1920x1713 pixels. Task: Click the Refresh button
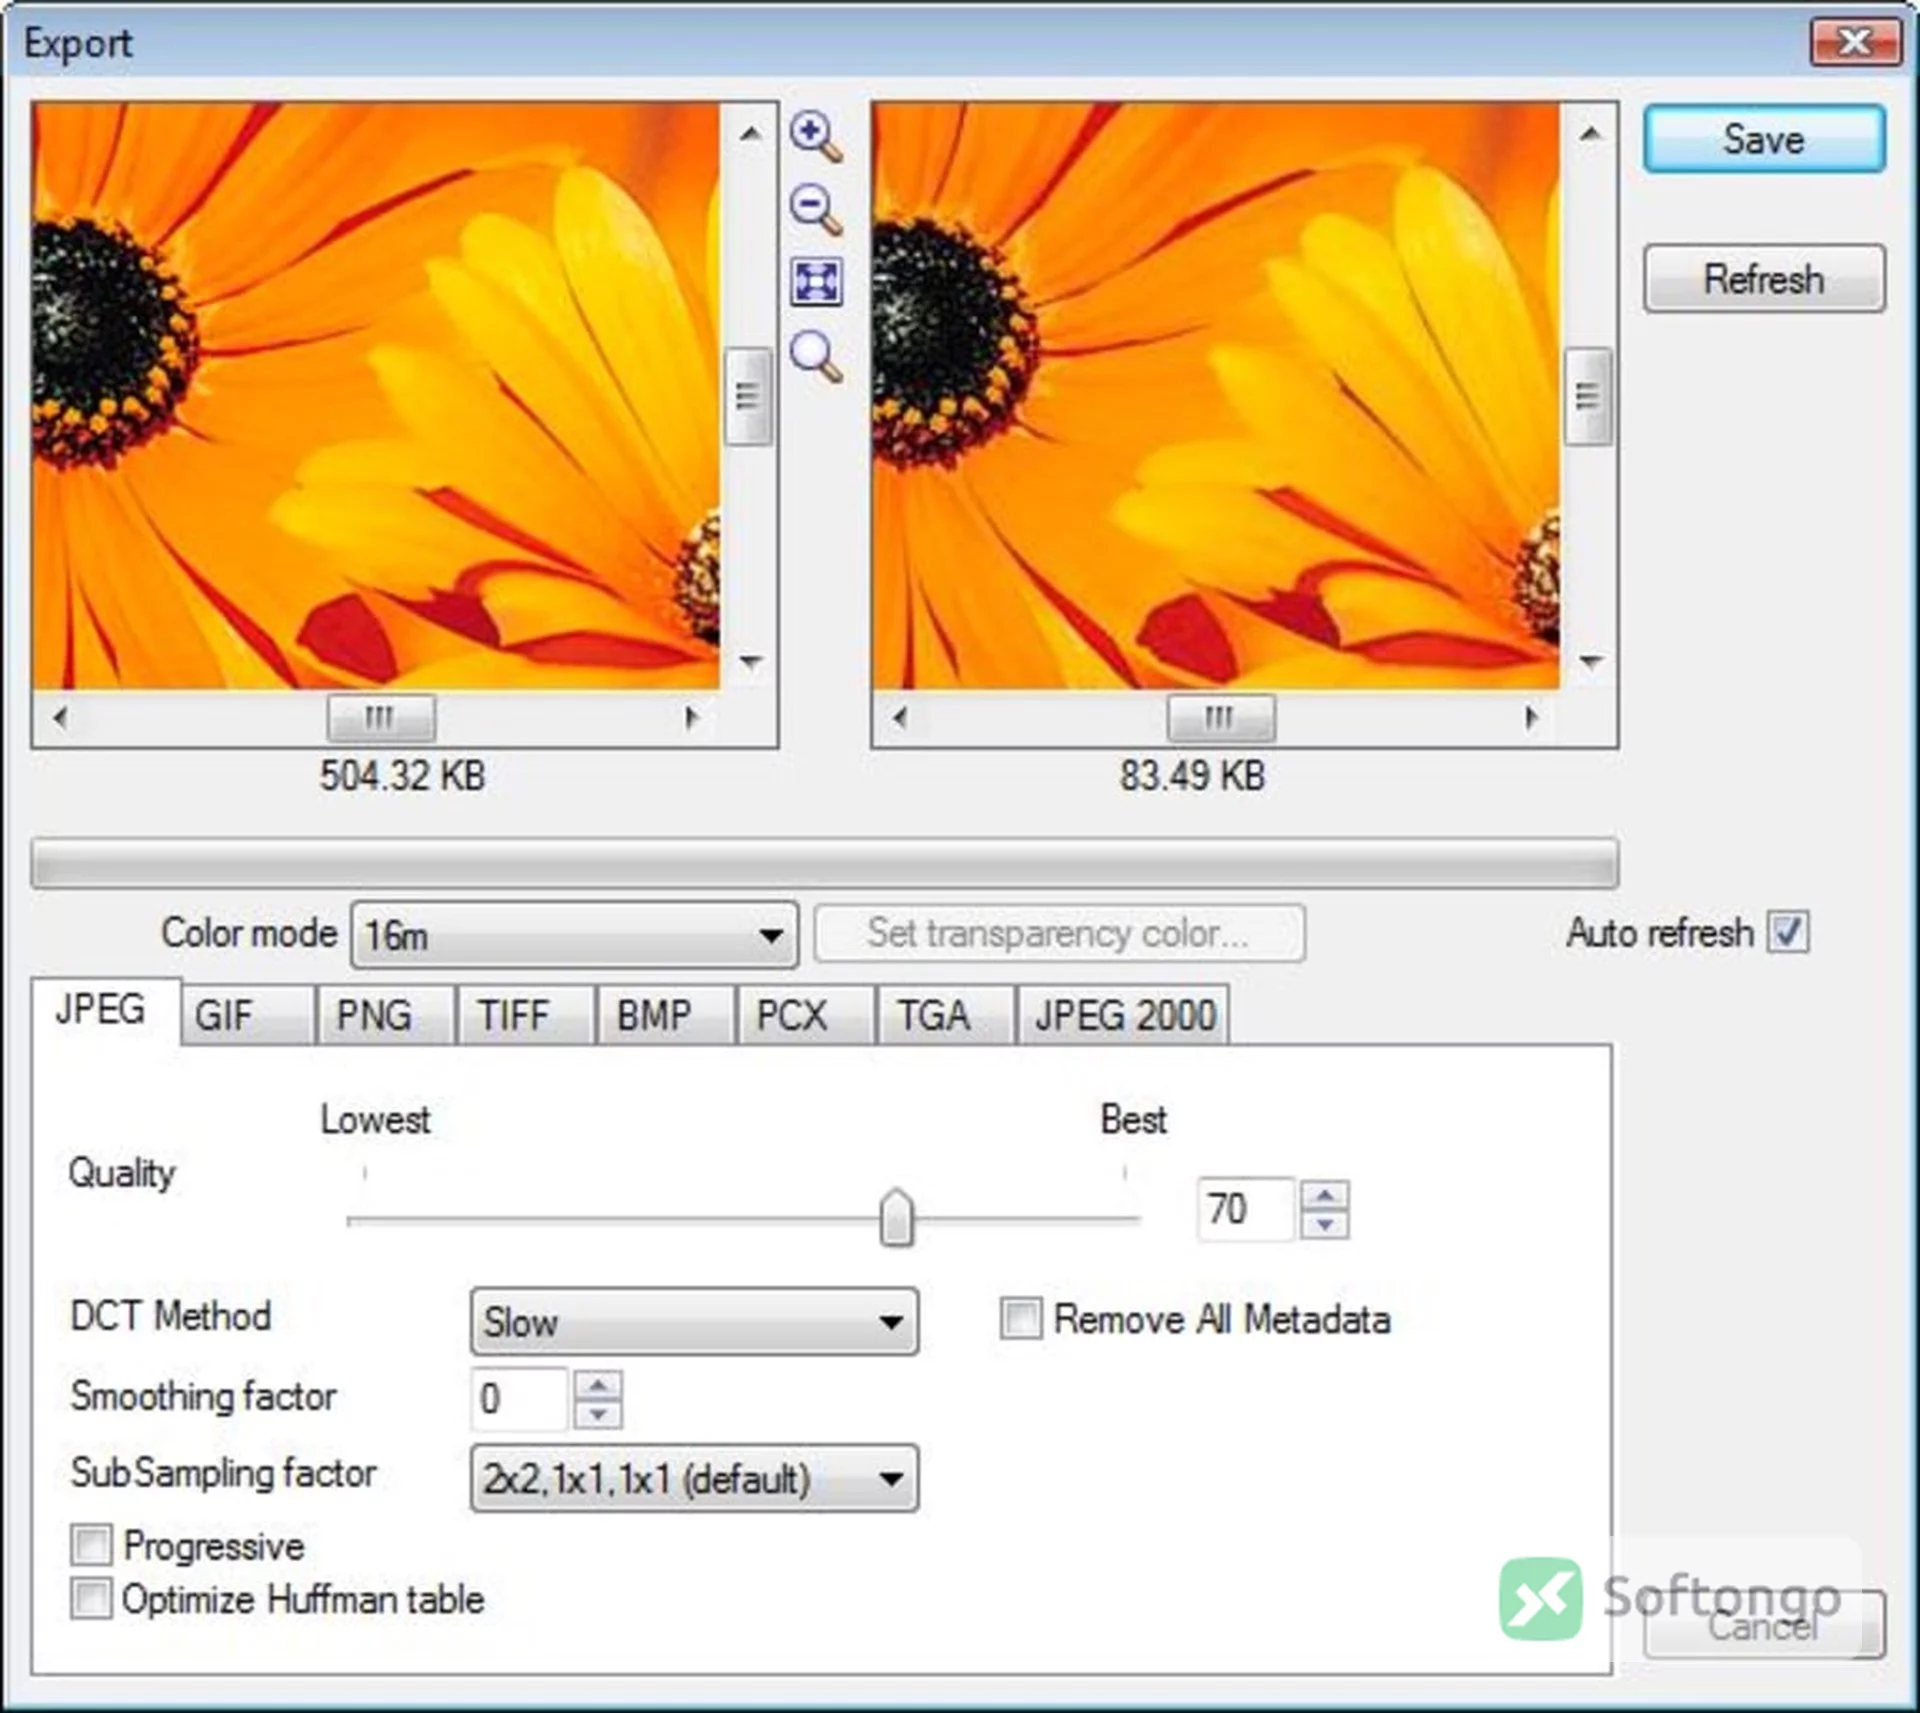1765,279
